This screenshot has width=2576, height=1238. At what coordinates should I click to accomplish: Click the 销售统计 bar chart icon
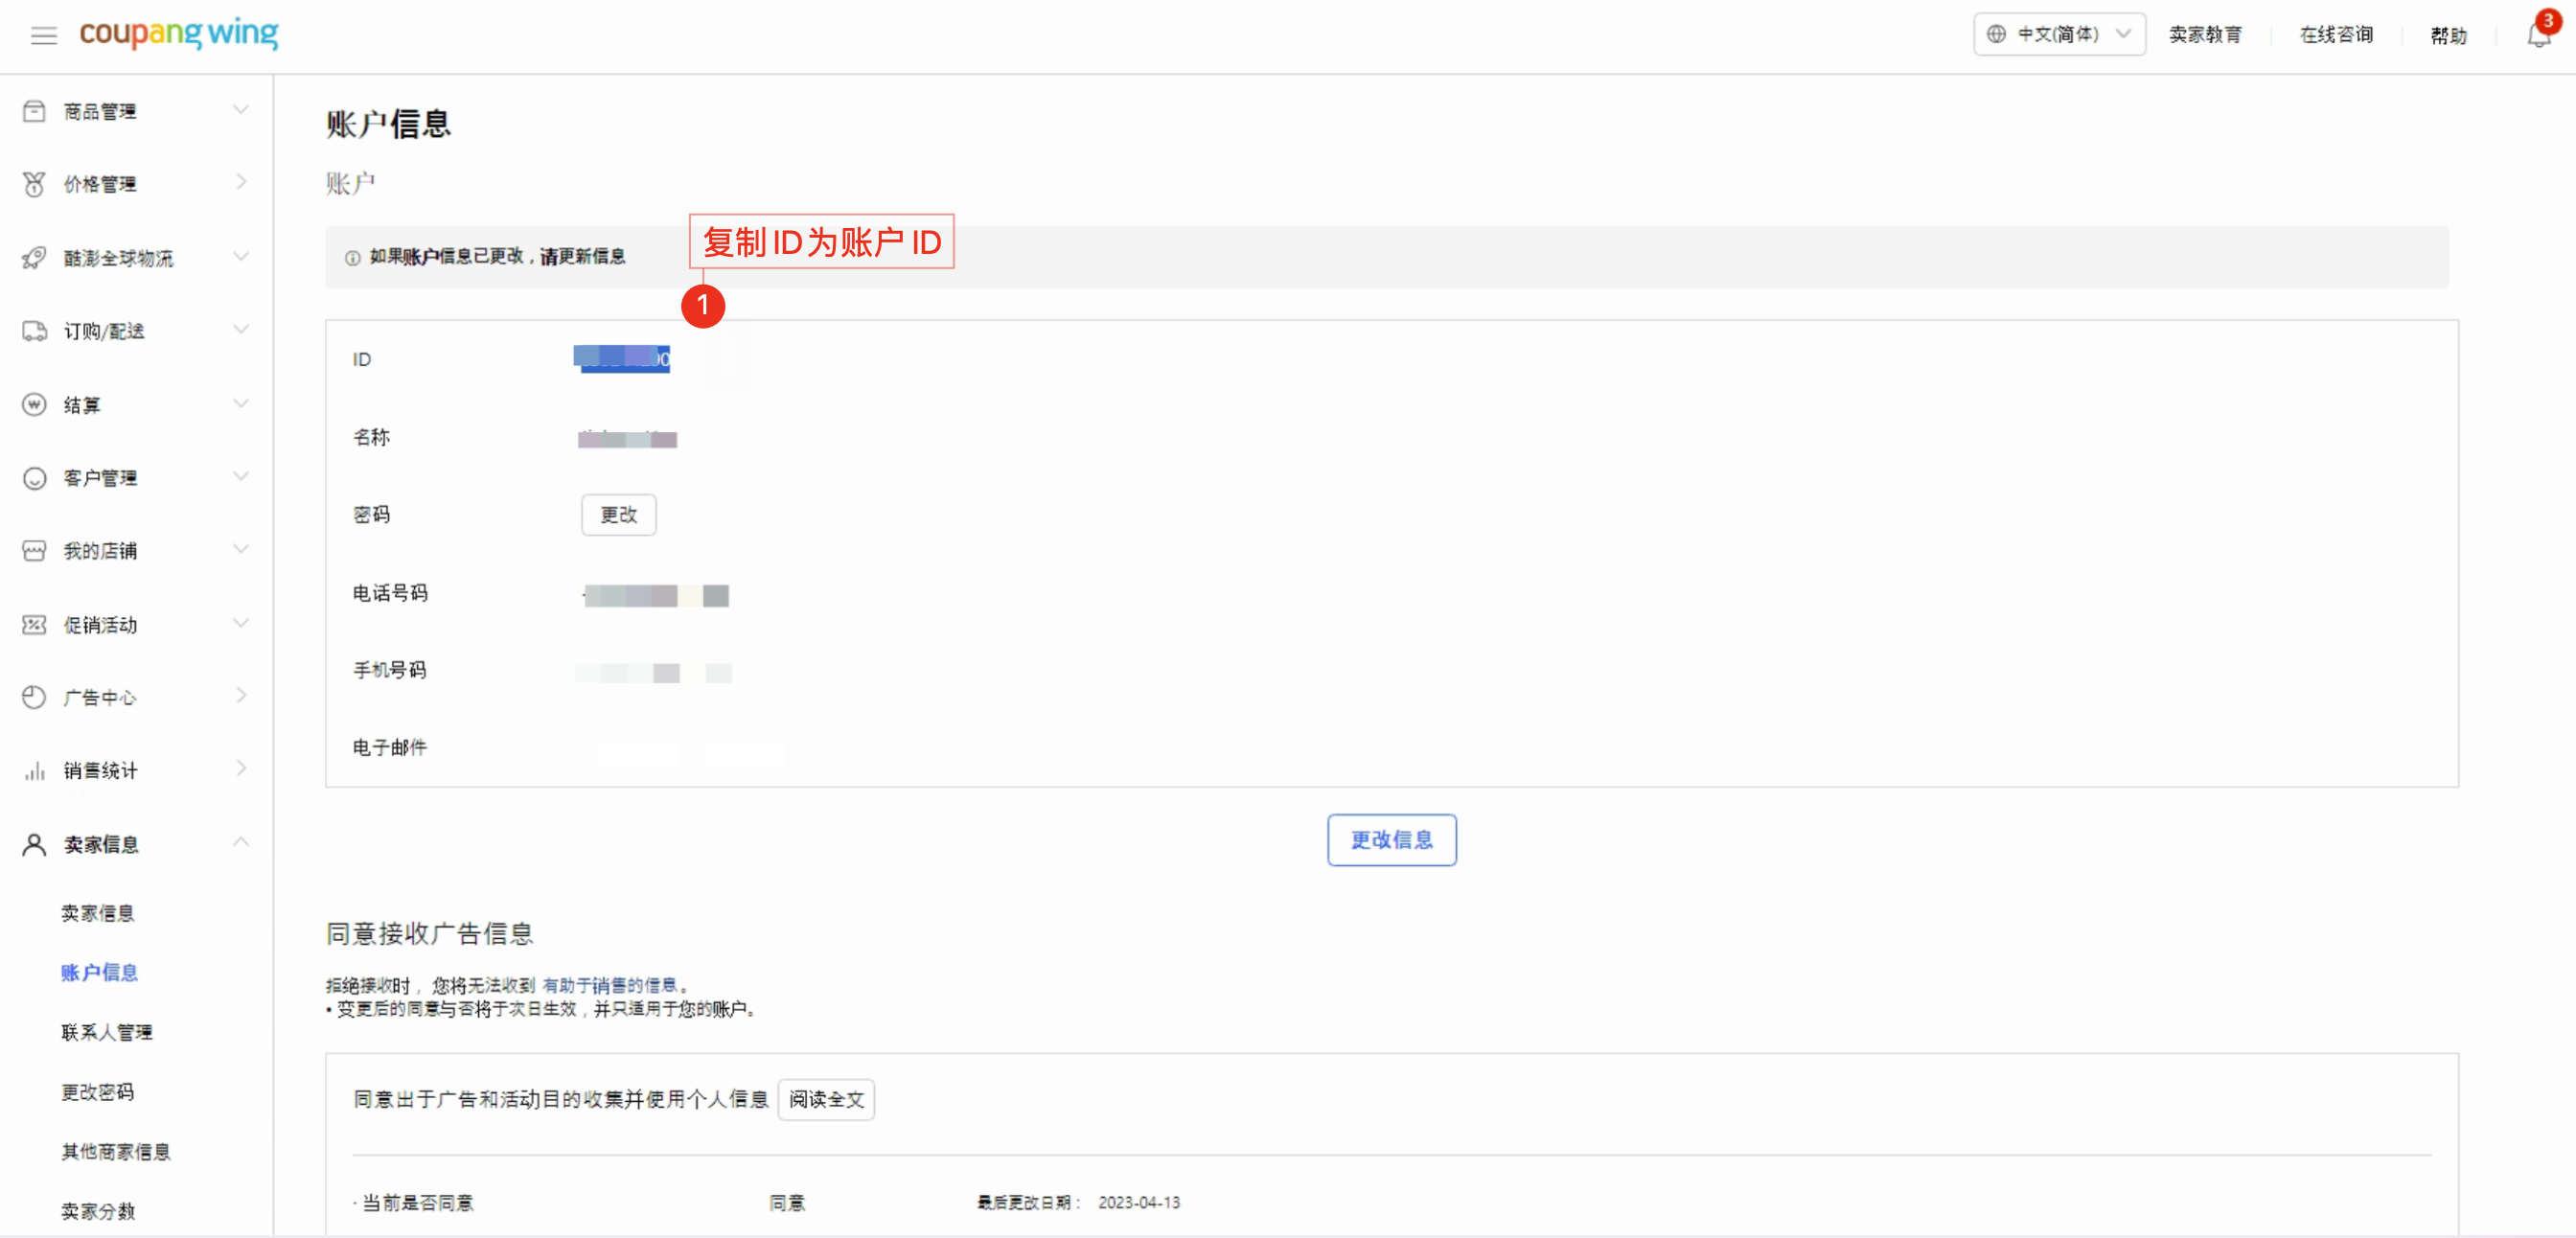[x=34, y=770]
